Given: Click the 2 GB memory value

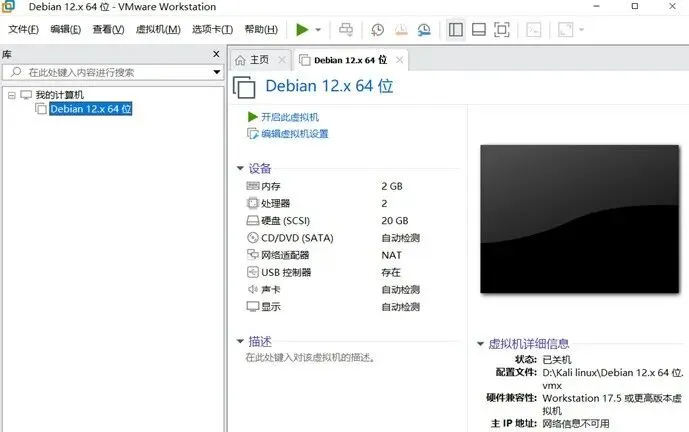Looking at the screenshot, I should 392,186.
